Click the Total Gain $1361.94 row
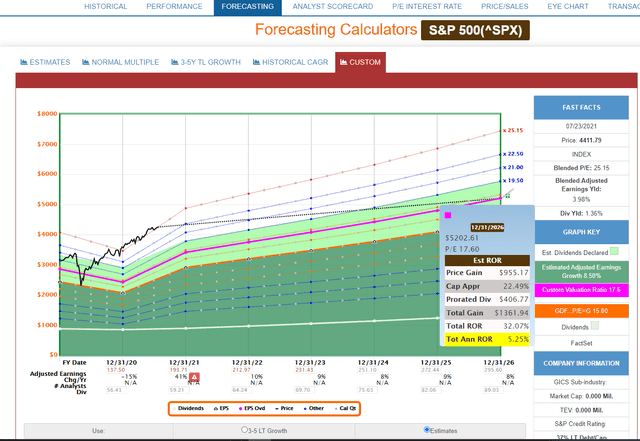This screenshot has width=640, height=441. click(487, 313)
